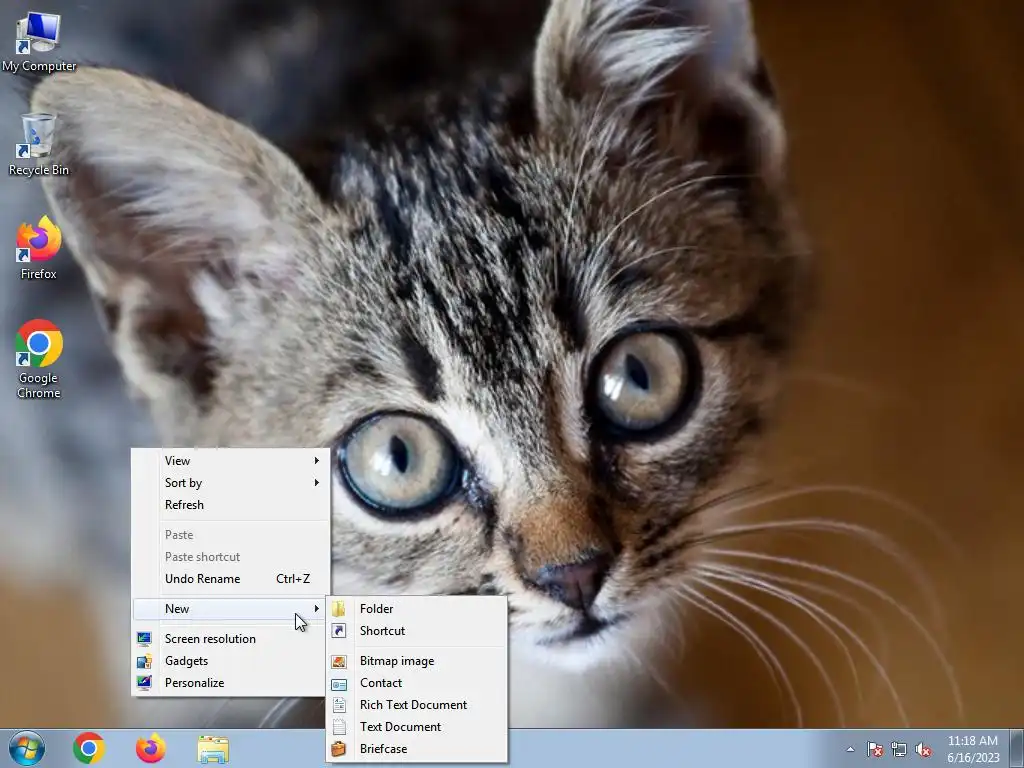This screenshot has height=768, width=1024.
Task: Open Personalize from the context menu
Action: point(231,683)
